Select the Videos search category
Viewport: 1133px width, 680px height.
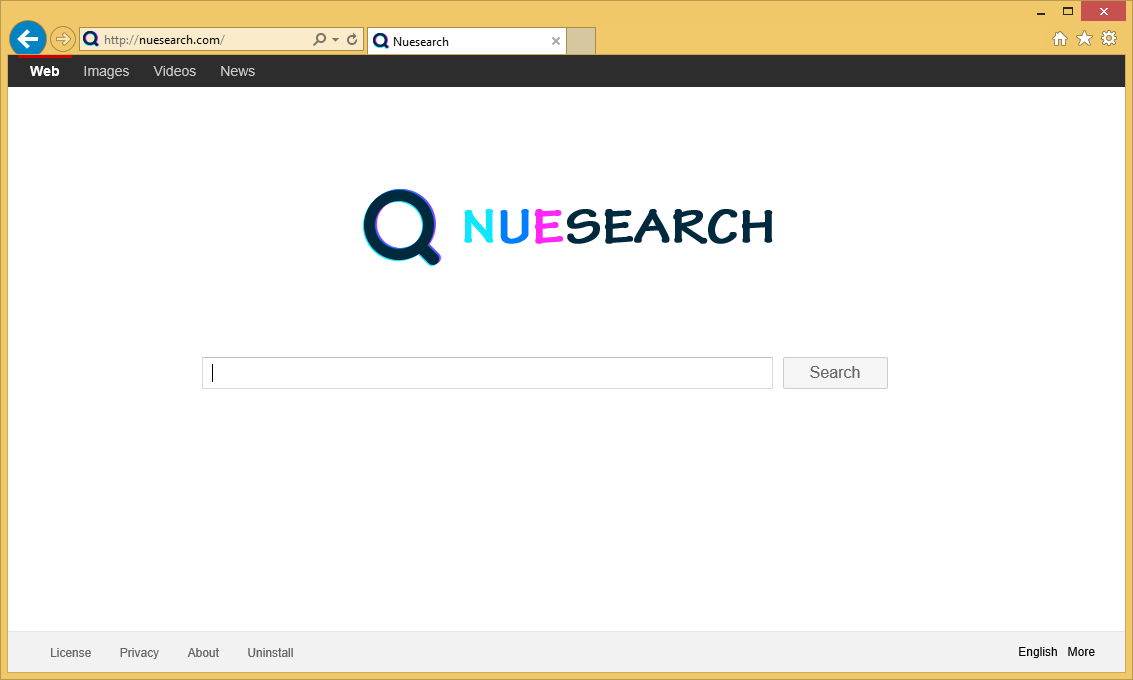(174, 71)
